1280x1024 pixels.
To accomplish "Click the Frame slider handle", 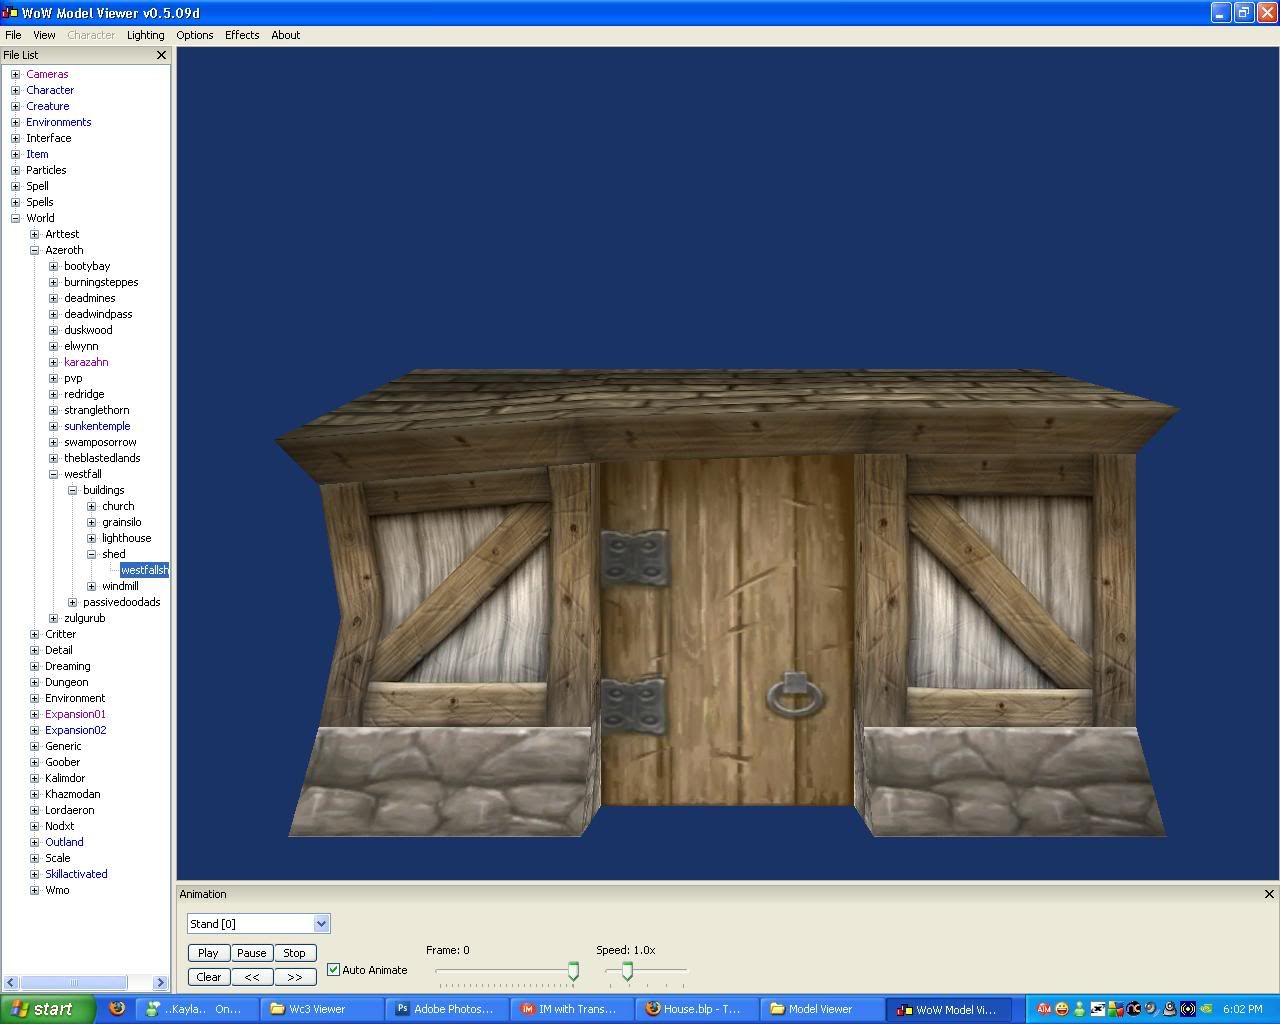I will 573,970.
